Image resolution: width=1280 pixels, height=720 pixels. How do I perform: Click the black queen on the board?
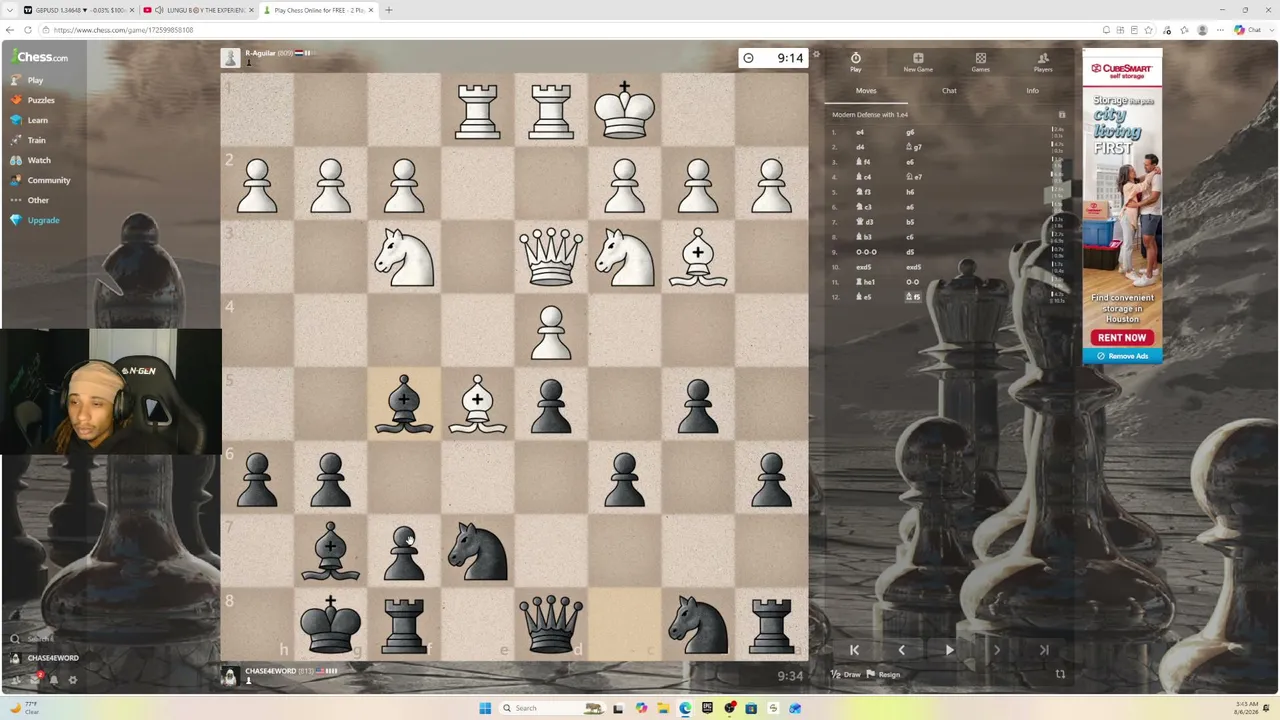click(551, 624)
